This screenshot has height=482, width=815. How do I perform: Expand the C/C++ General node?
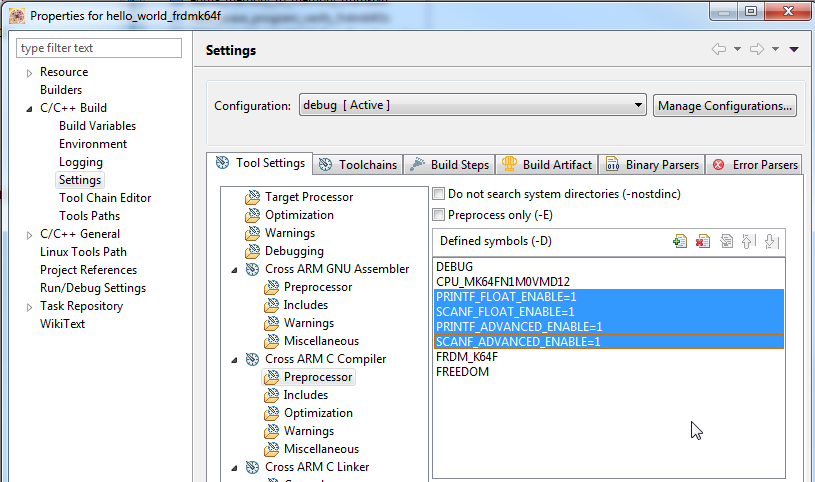pyautogui.click(x=30, y=234)
